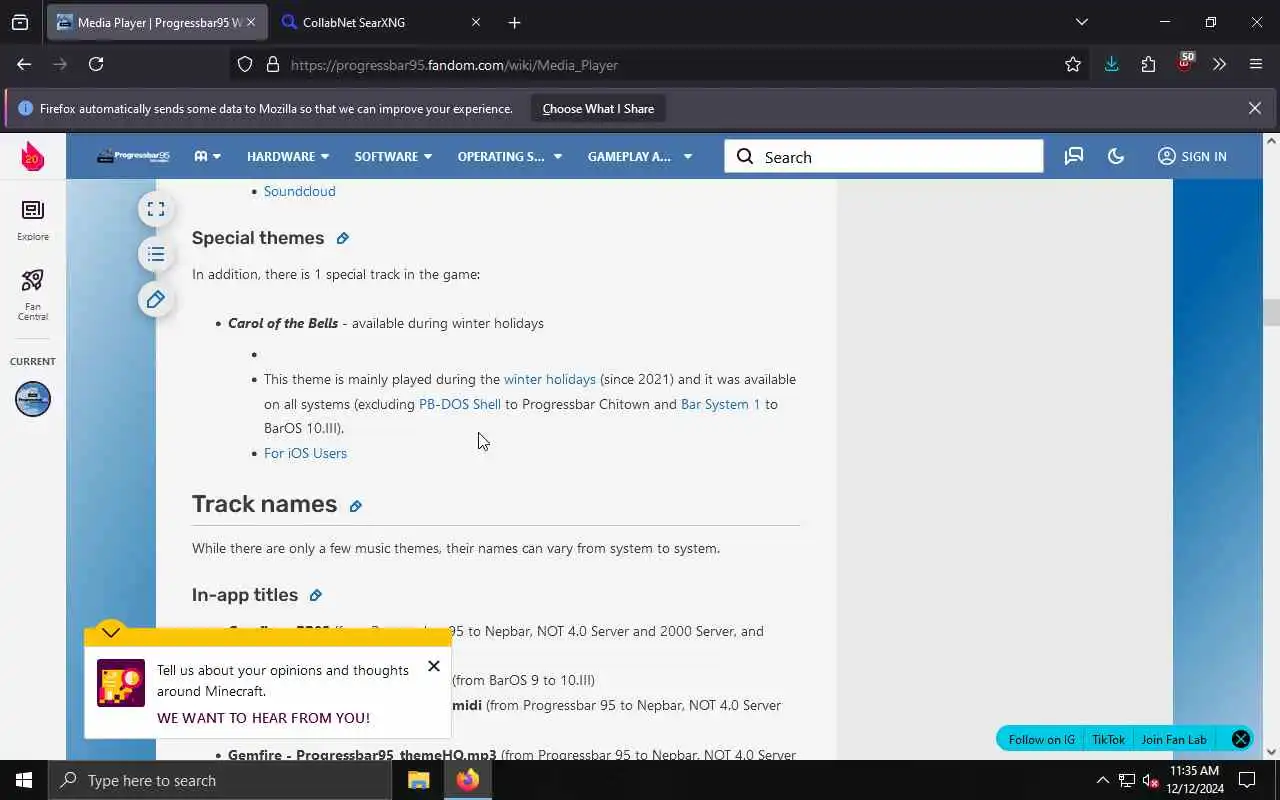Toggle dark theme with the moon icon
The height and width of the screenshot is (800, 1280).
[x=1116, y=156]
